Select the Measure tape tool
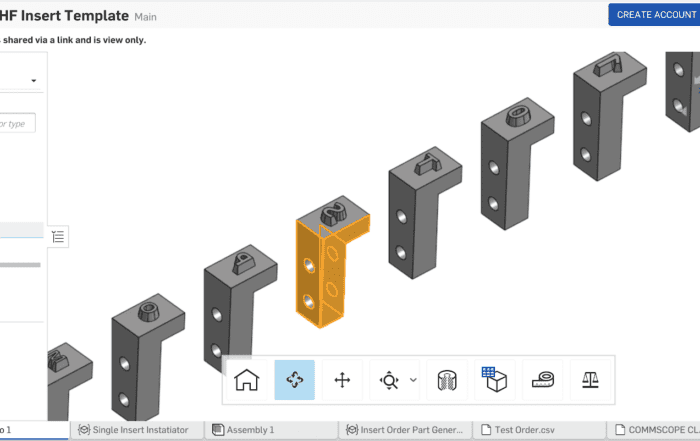Image resolution: width=700 pixels, height=441 pixels. [x=543, y=380]
